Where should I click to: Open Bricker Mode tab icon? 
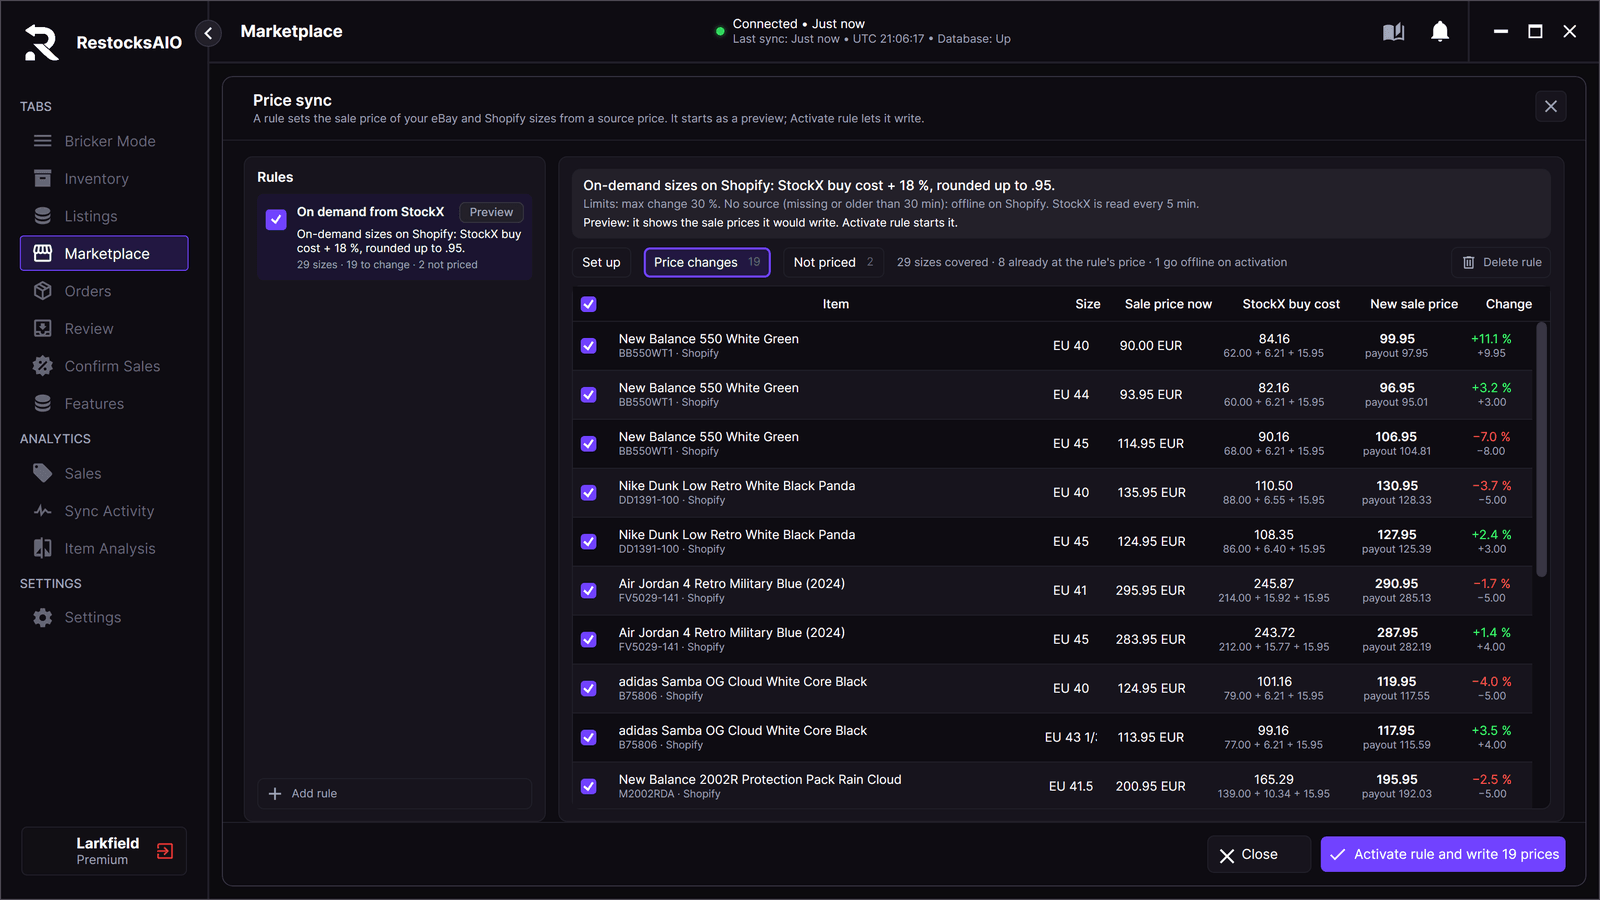[43, 141]
